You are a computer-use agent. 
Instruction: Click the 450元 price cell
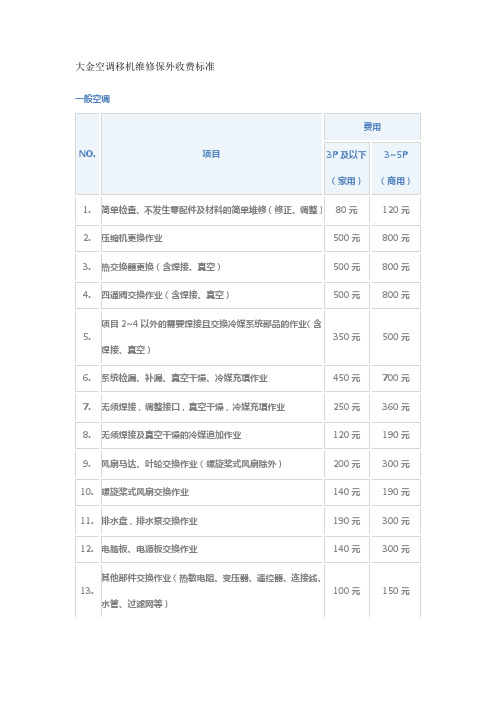(x=346, y=378)
